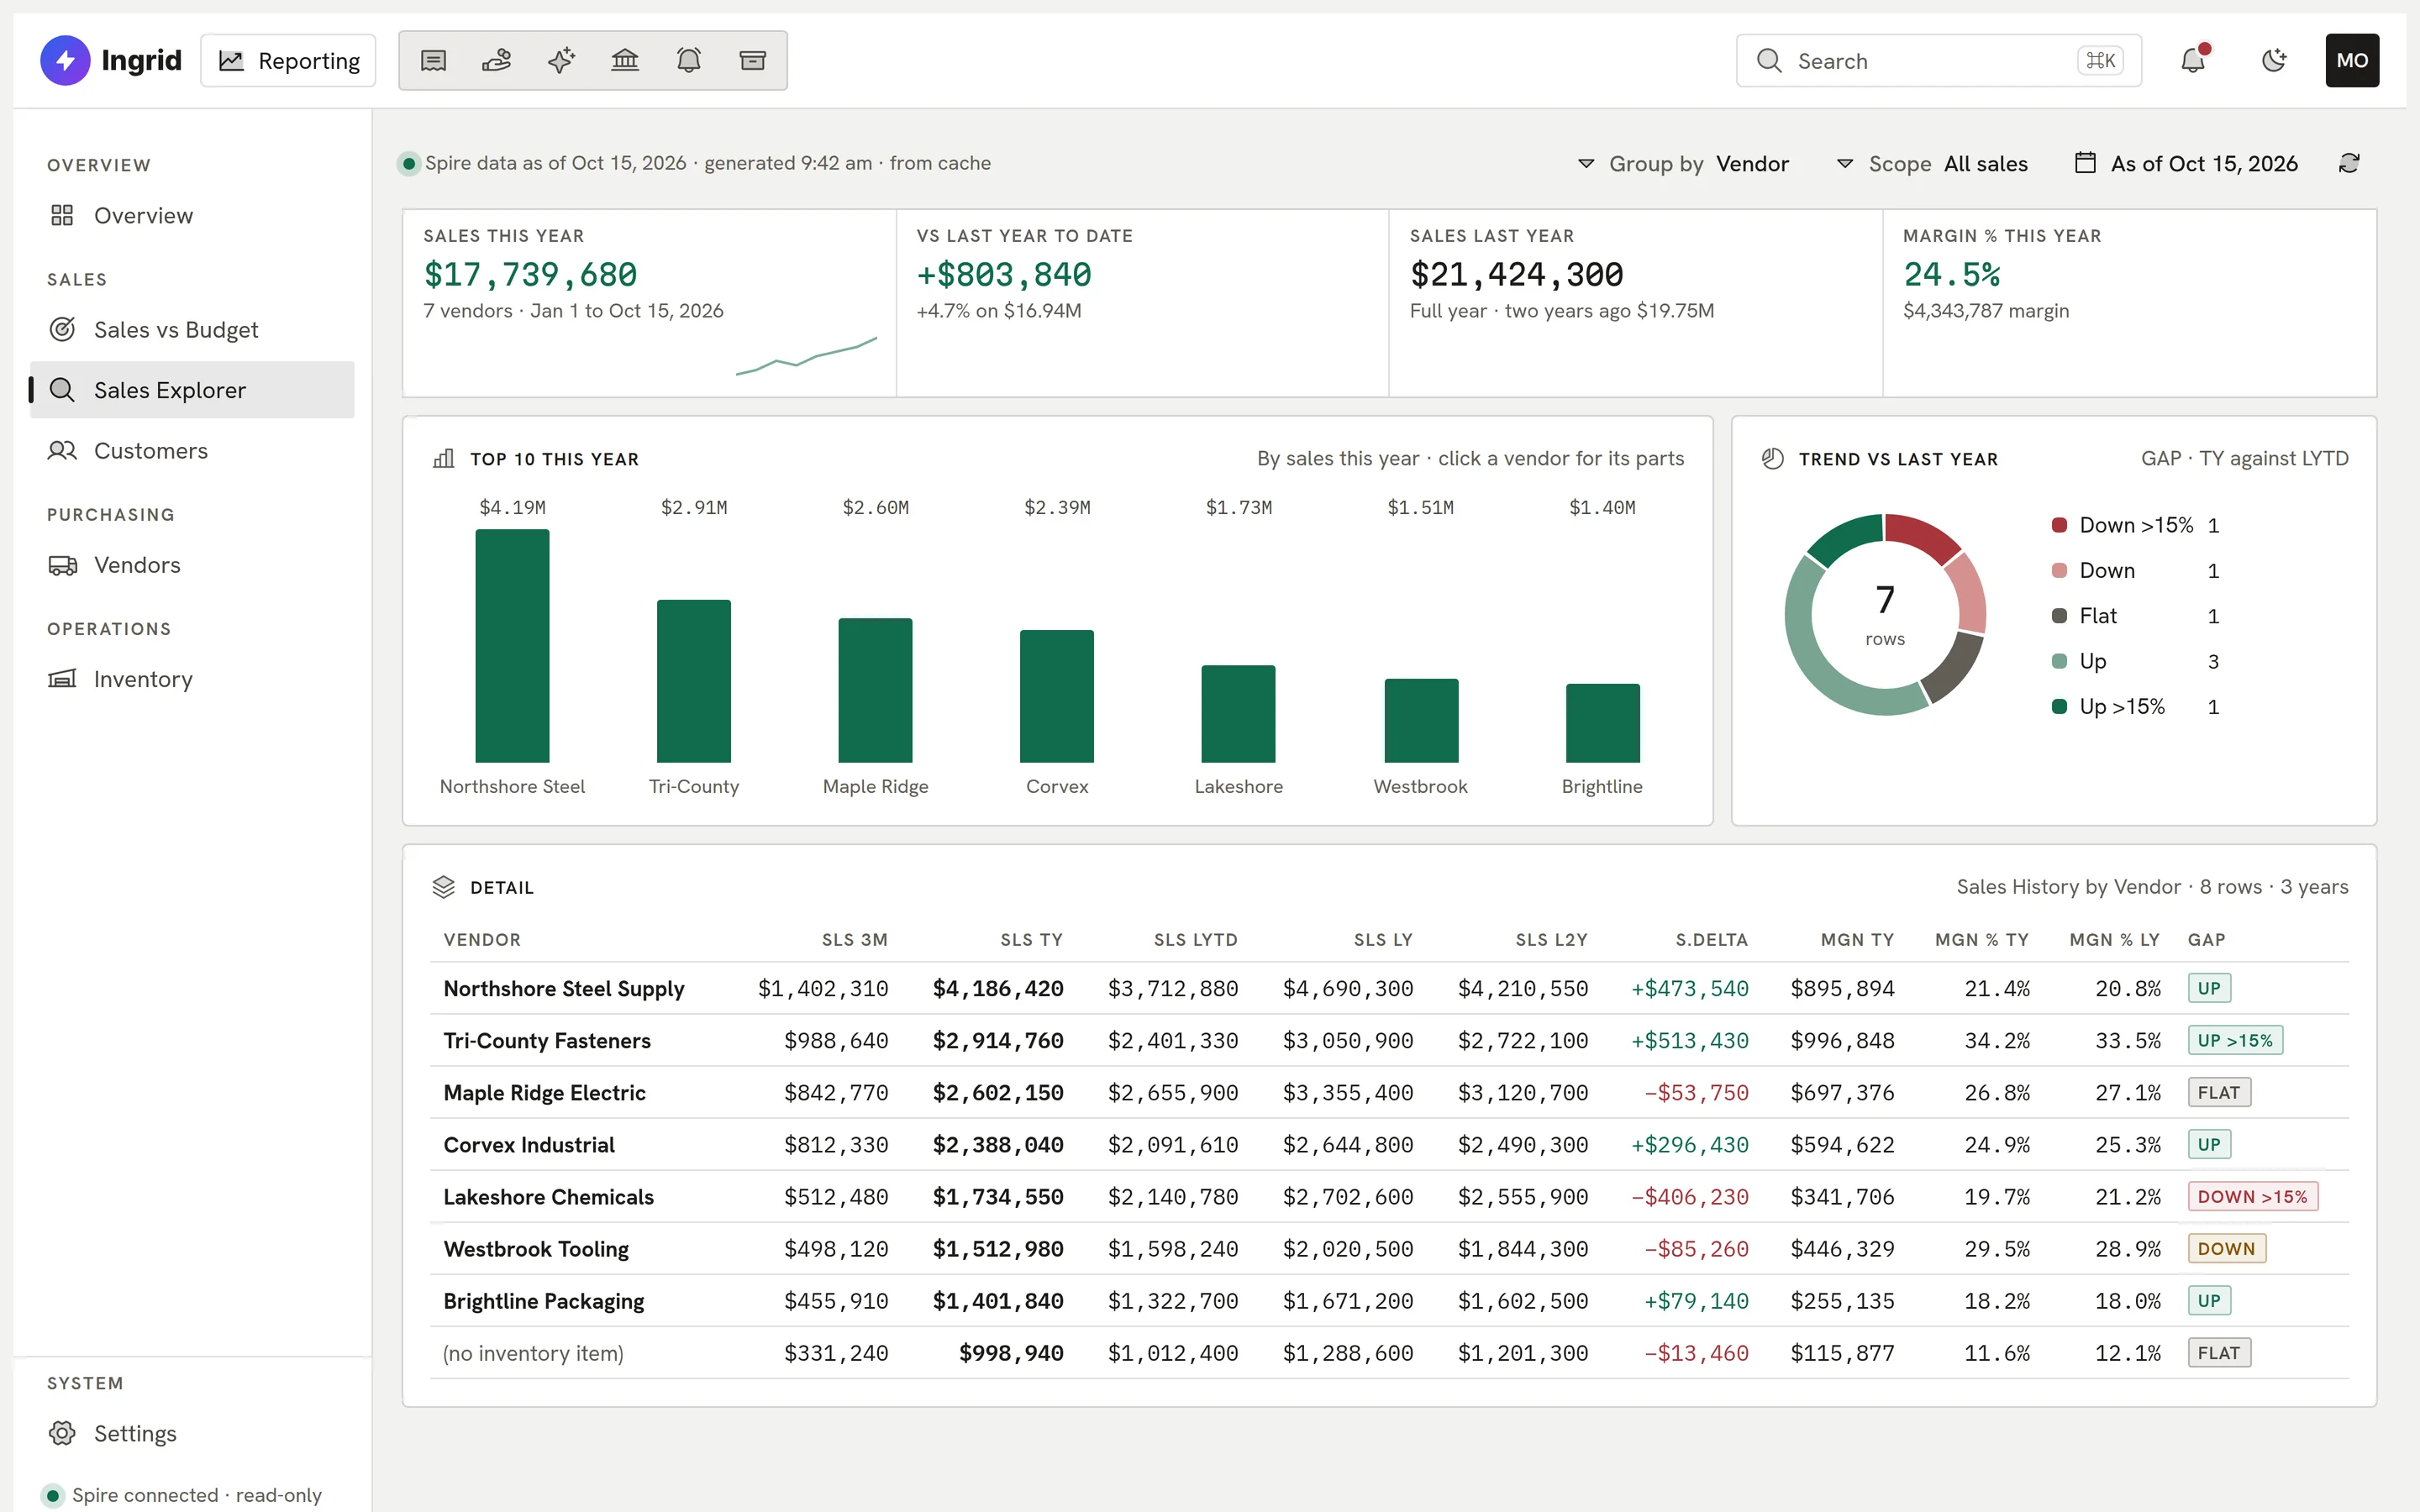
Task: Open Sales vs Budget in the sidebar
Action: [192, 330]
